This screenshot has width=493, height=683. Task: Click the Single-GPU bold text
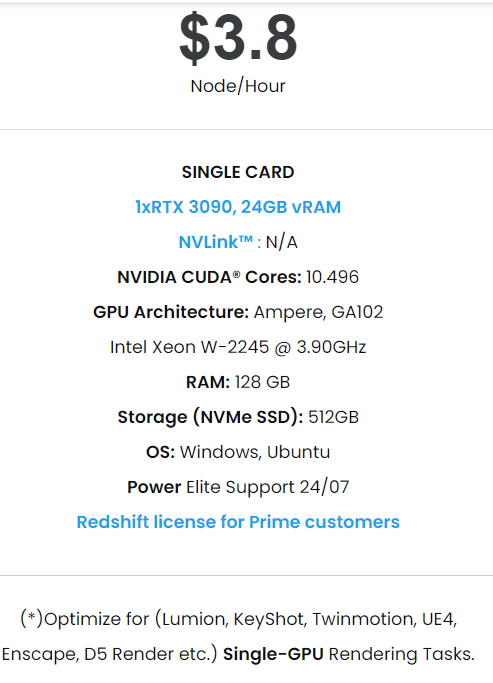click(x=273, y=654)
